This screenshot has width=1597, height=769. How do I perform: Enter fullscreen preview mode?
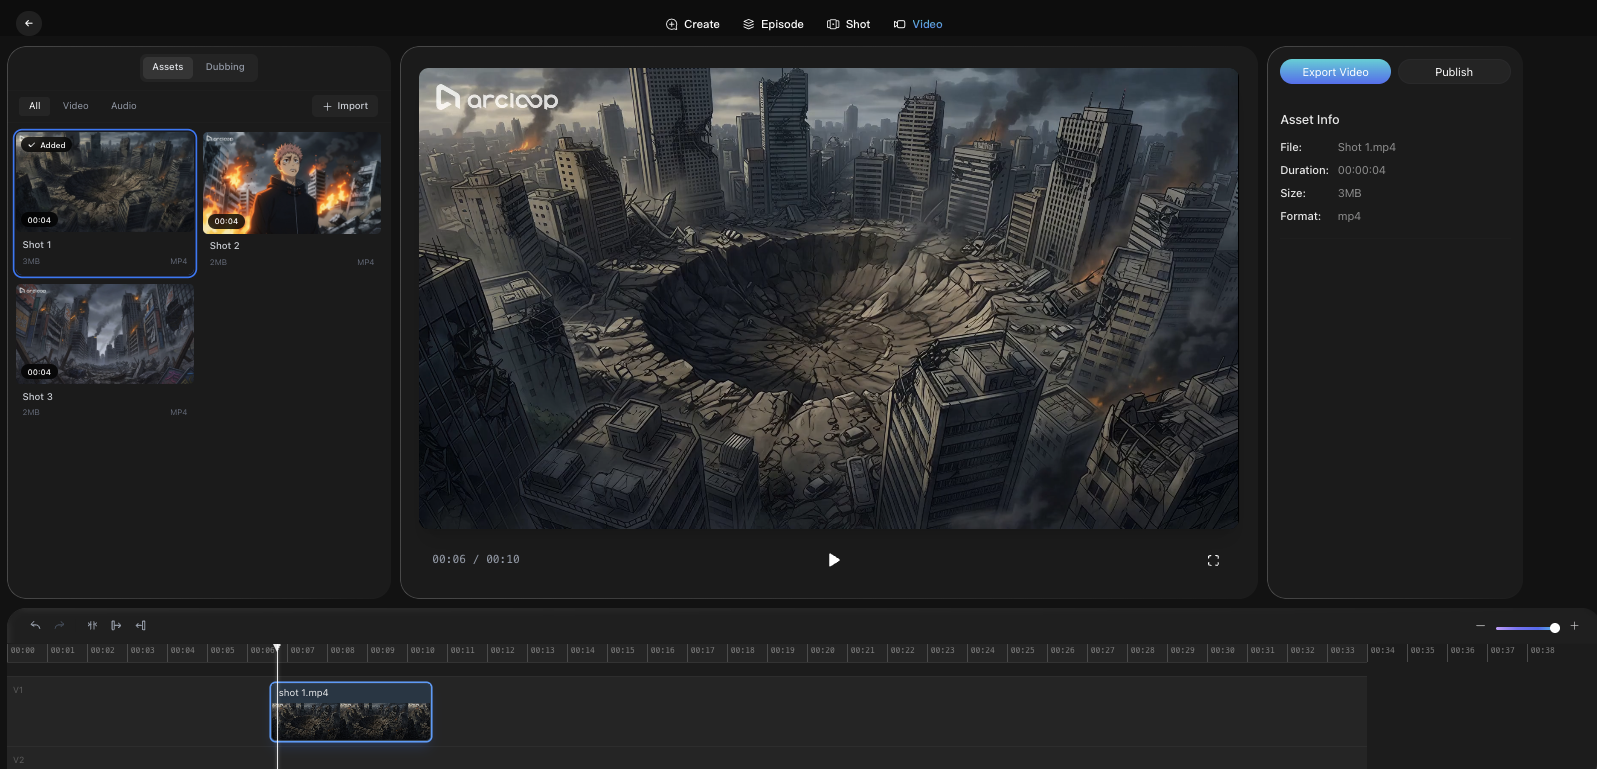click(1213, 560)
